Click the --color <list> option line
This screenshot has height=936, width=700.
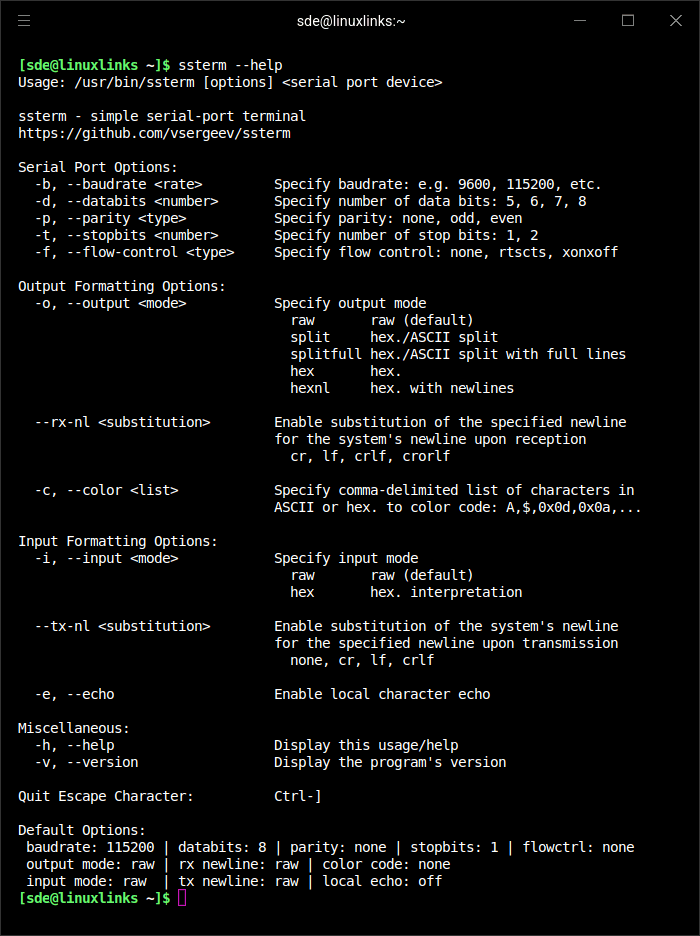(x=106, y=491)
